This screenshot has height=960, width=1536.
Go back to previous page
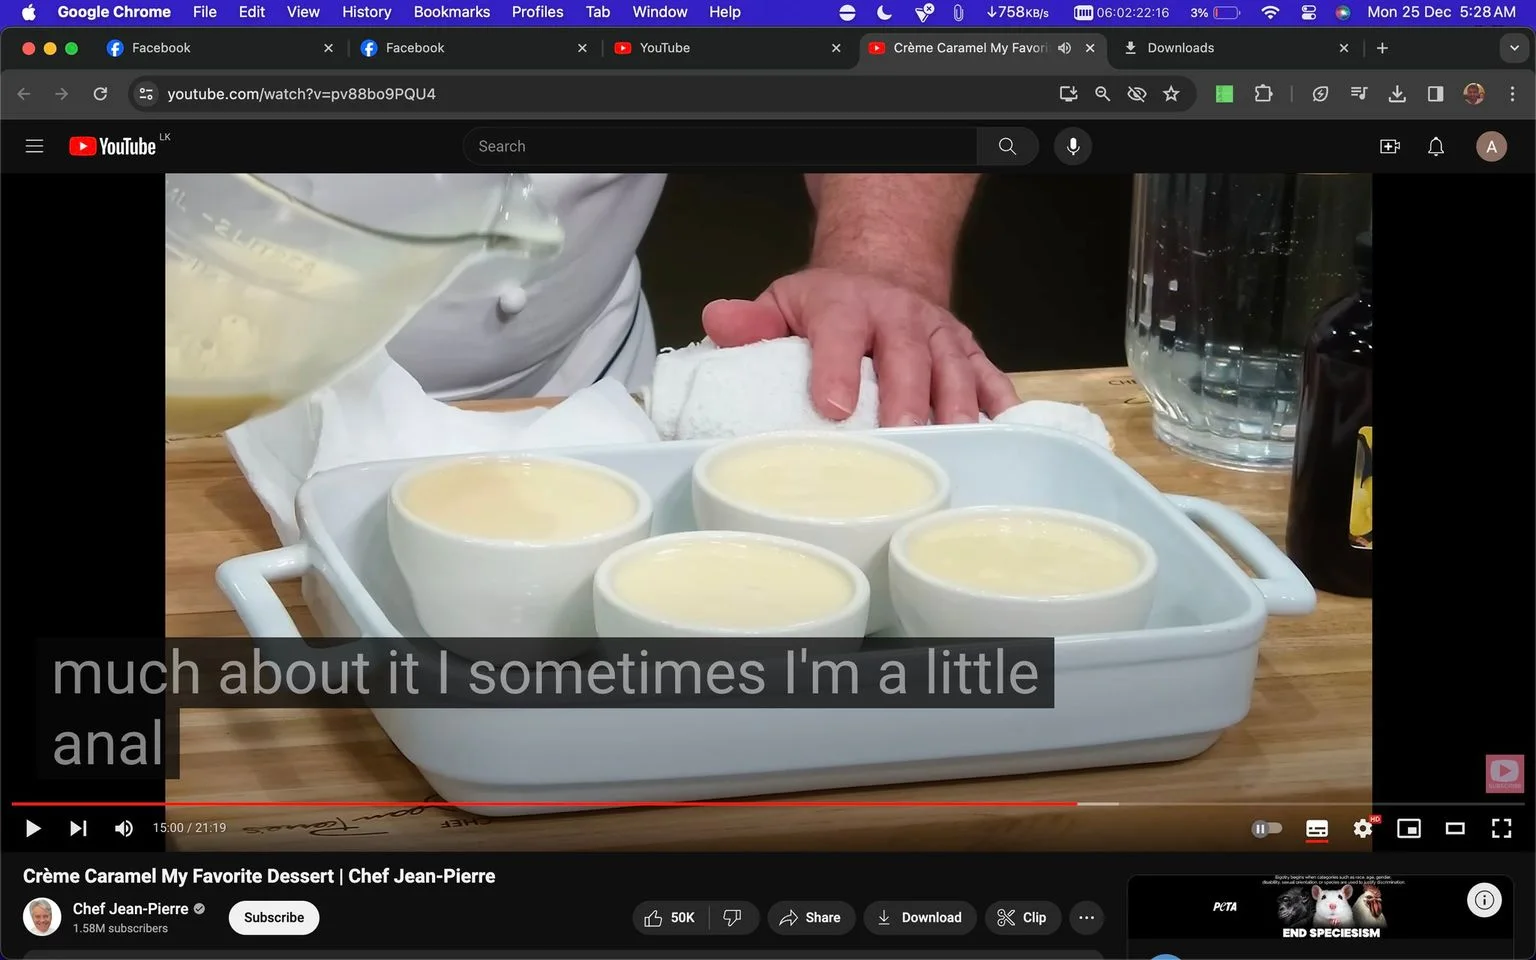24,94
